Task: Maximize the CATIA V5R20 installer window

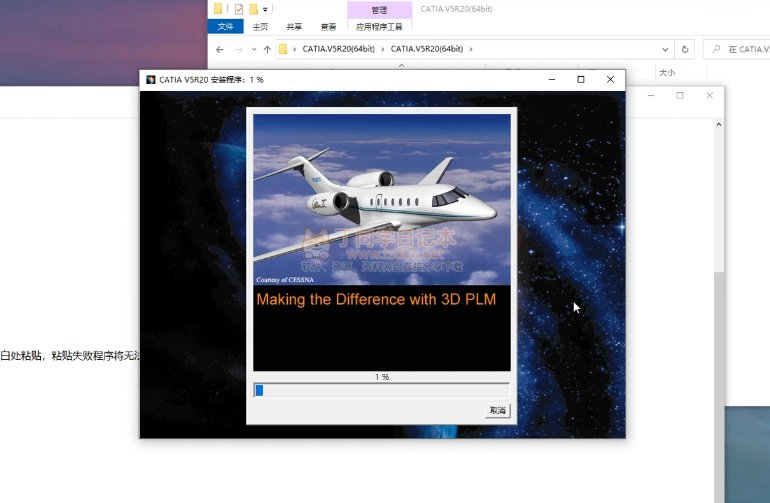Action: (581, 79)
